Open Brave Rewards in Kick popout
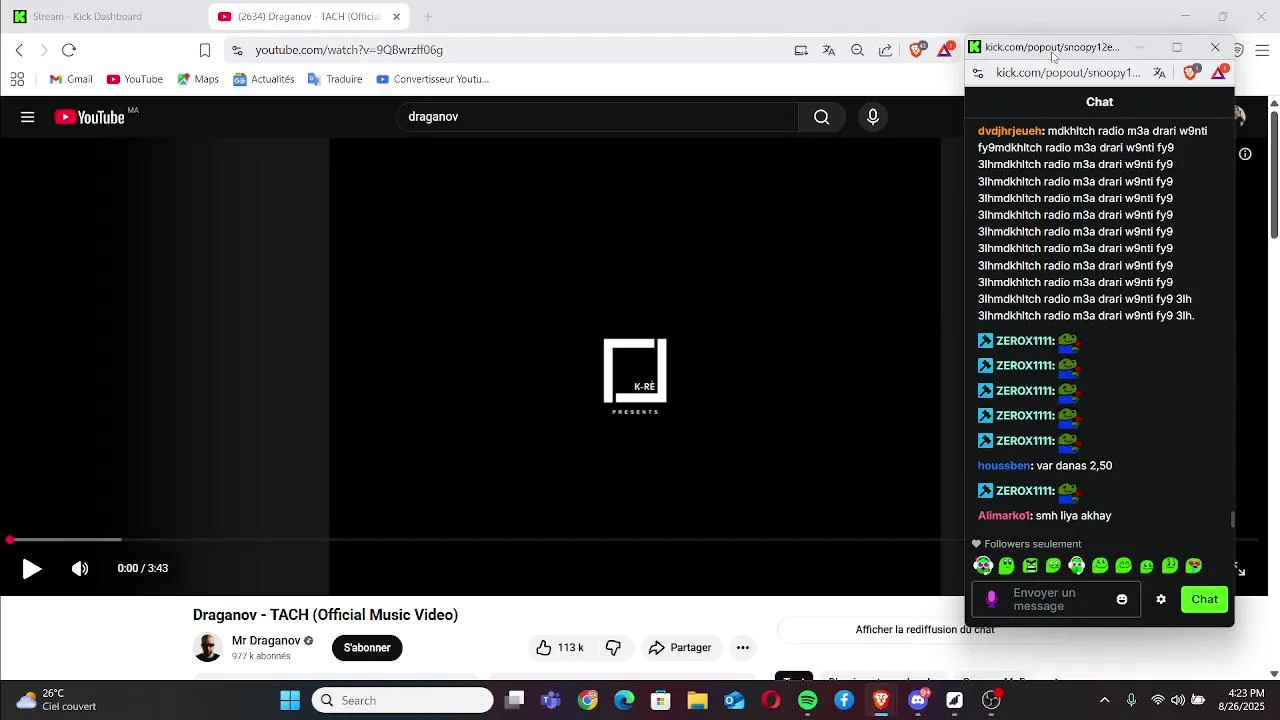Image resolution: width=1280 pixels, height=720 pixels. [x=1219, y=72]
